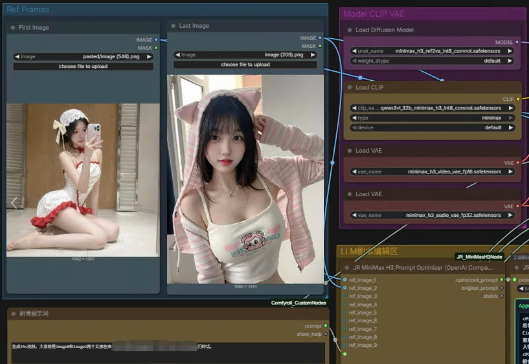Image resolution: width=529 pixels, height=364 pixels.
Task: Select previous image arrow in First Image node
Action: tap(17, 57)
